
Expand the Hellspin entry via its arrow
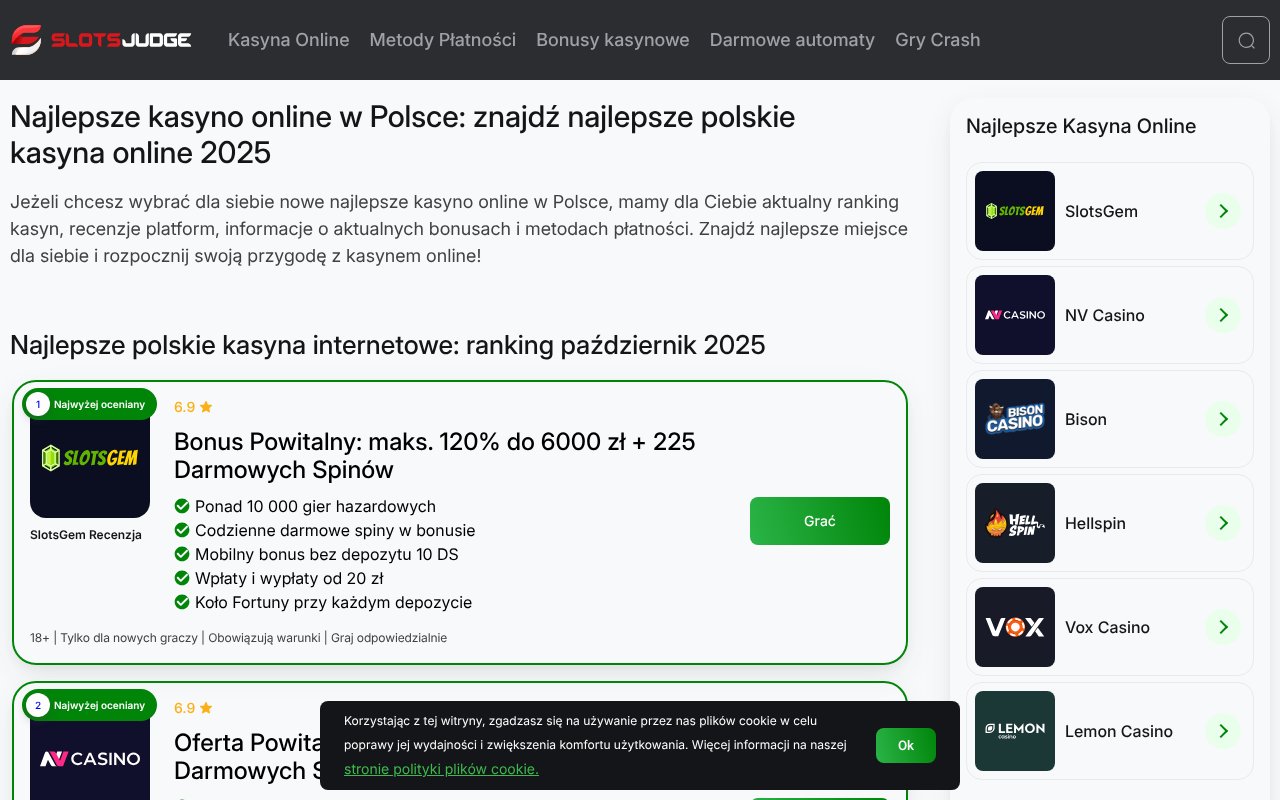[x=1222, y=523]
